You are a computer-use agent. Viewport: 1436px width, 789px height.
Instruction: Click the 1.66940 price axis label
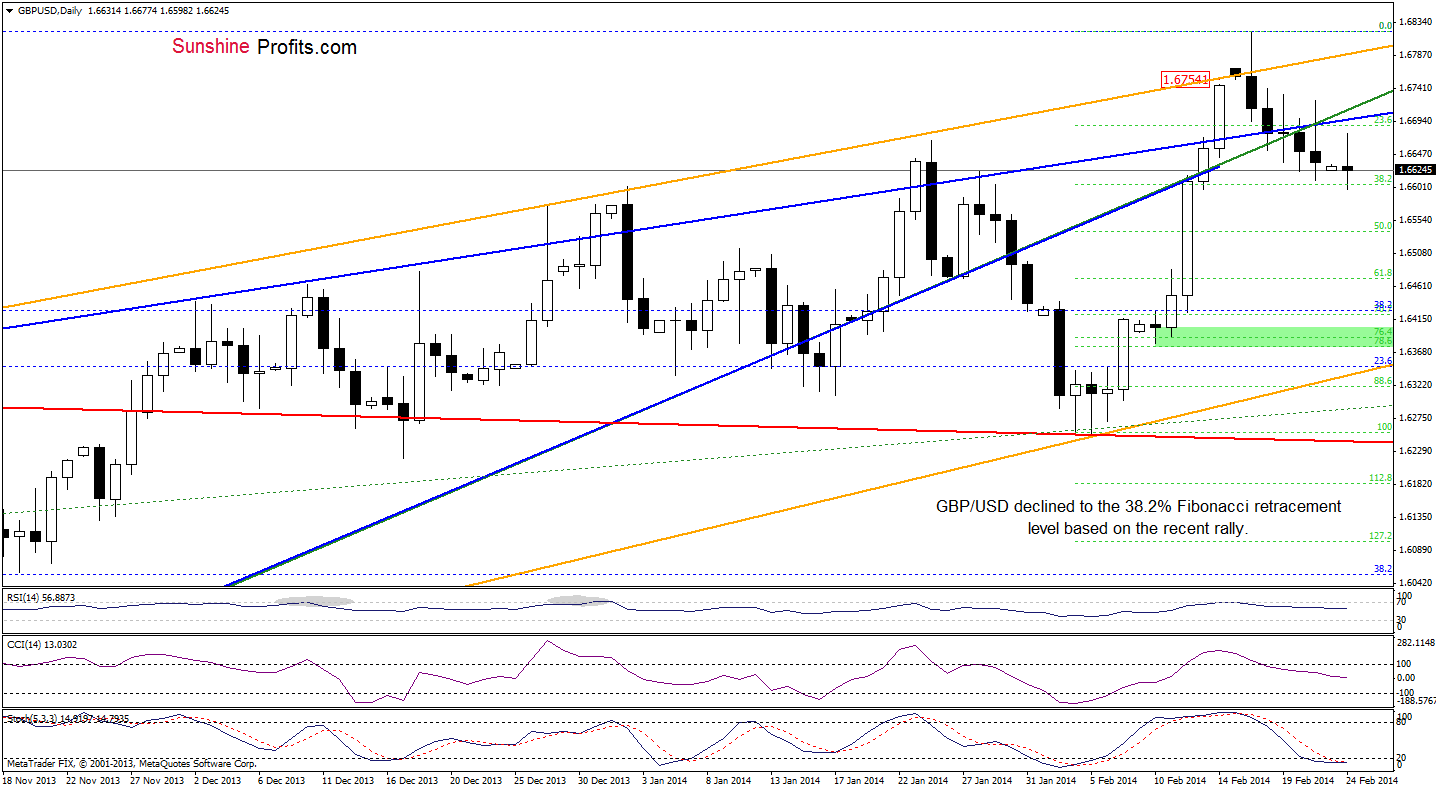(1416, 120)
